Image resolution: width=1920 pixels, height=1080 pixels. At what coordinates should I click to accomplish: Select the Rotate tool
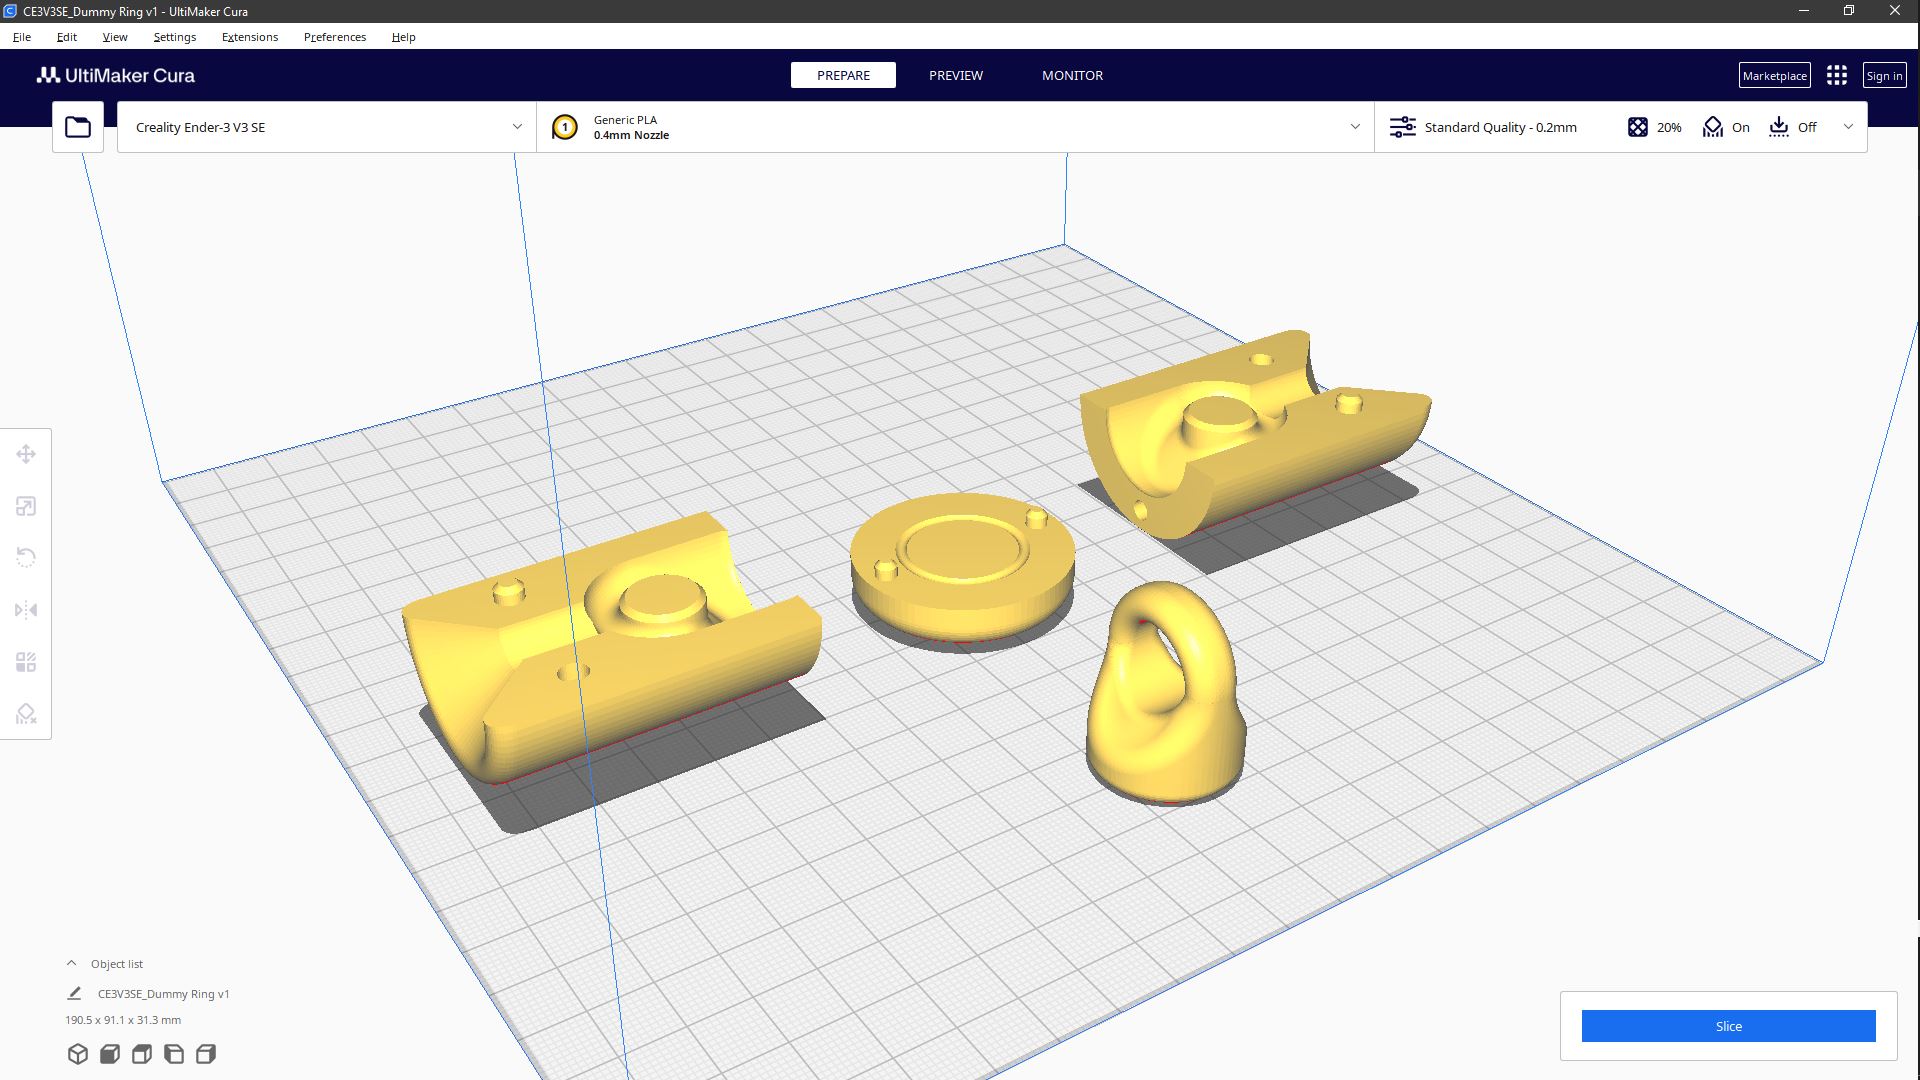pos(26,558)
